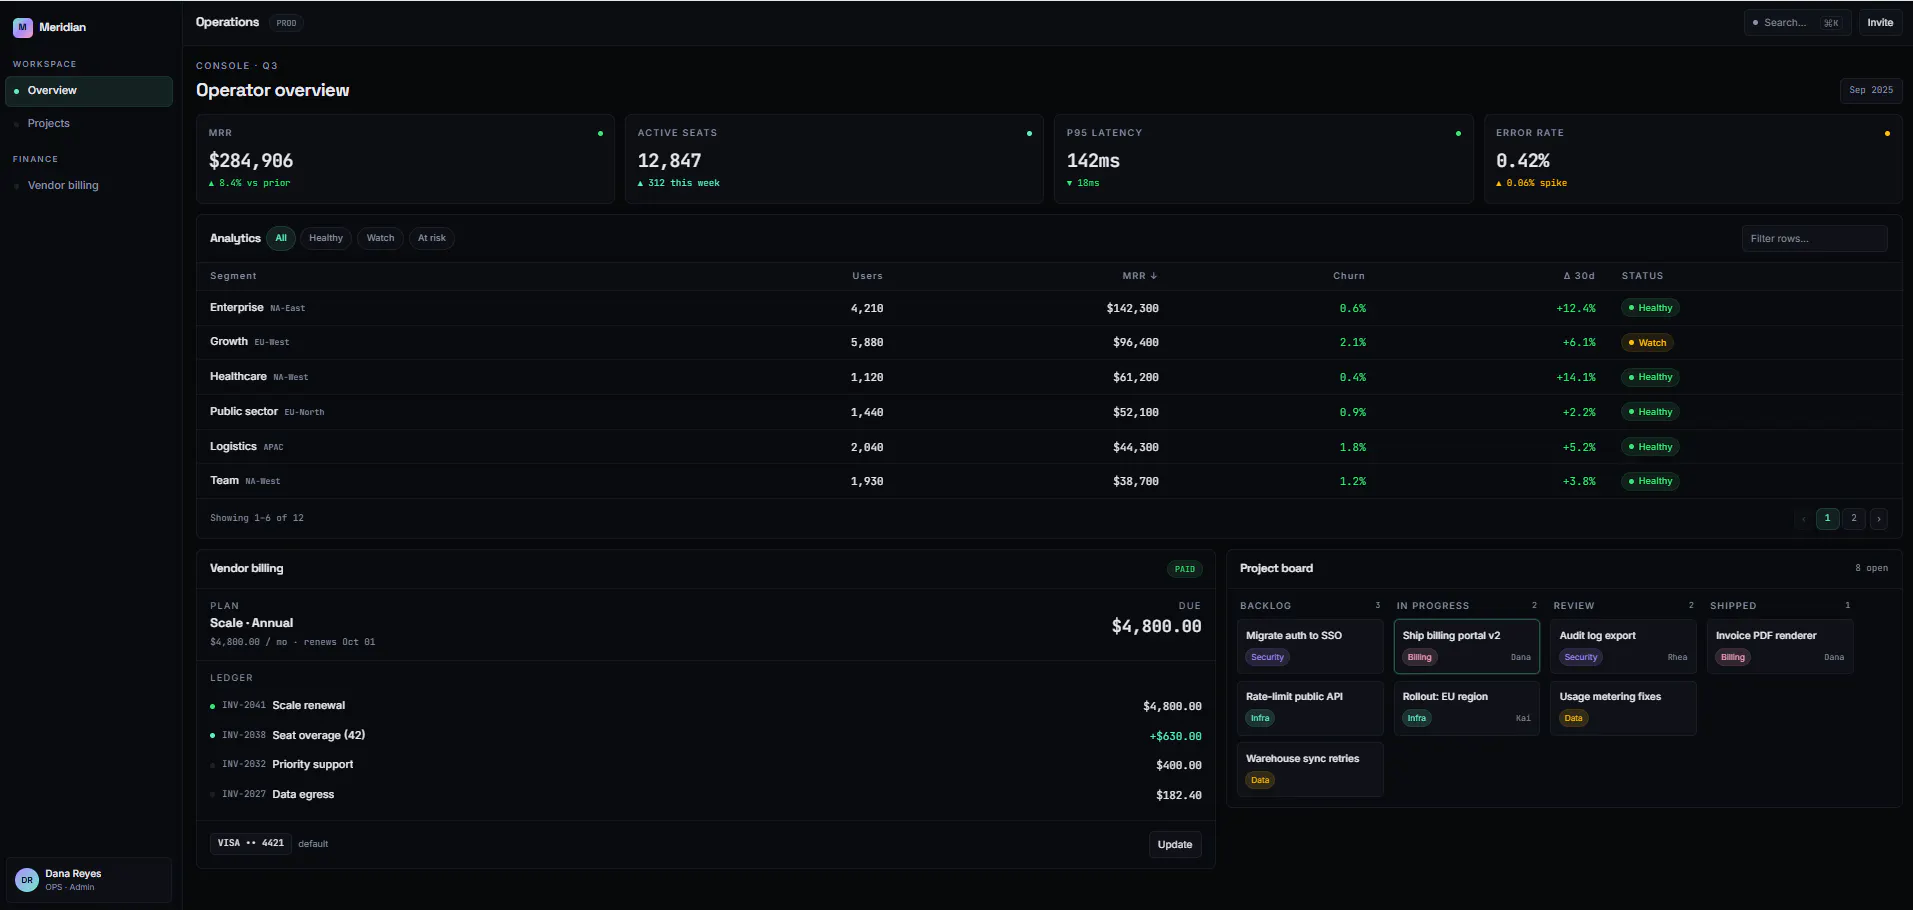The image size is (1913, 910).
Task: Click the P95 Latency status dot
Action: pos(1458,133)
